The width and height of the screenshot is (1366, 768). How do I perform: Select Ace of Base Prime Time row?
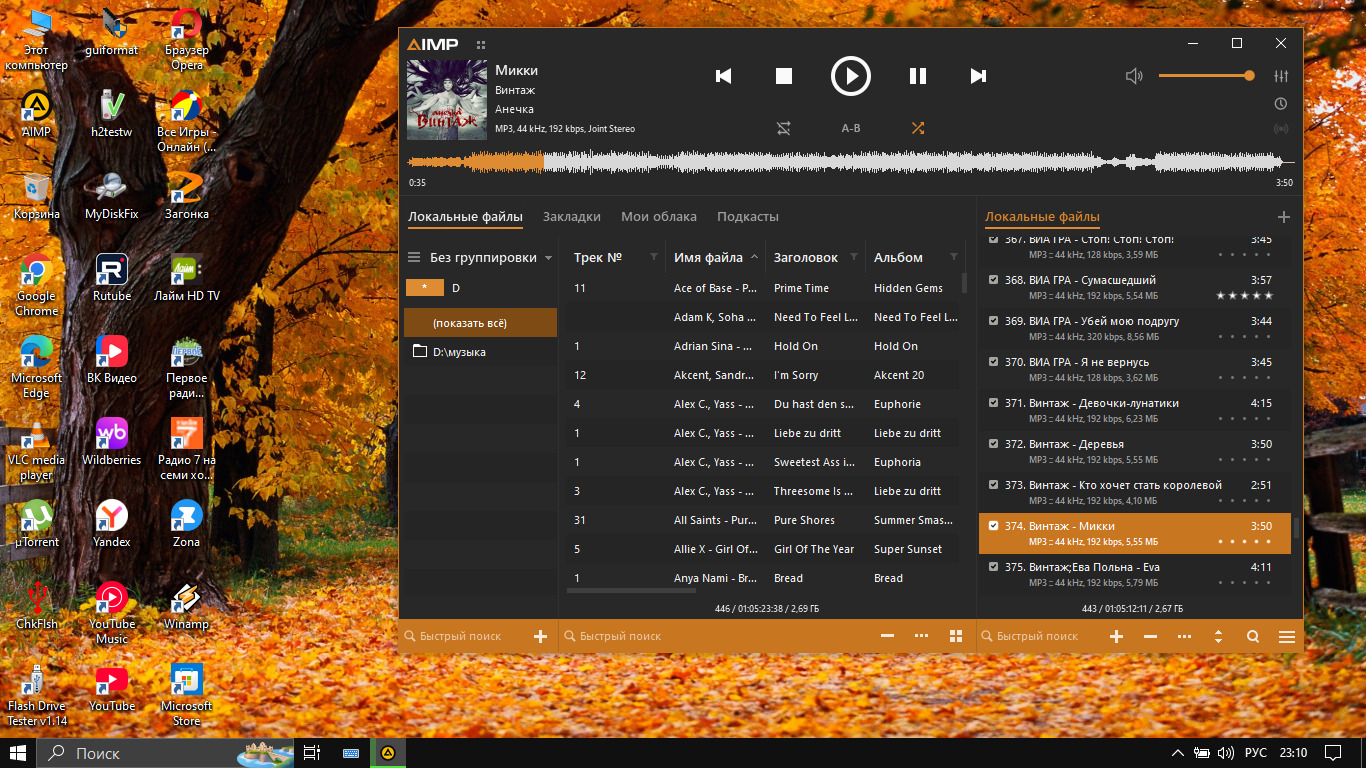click(x=763, y=288)
